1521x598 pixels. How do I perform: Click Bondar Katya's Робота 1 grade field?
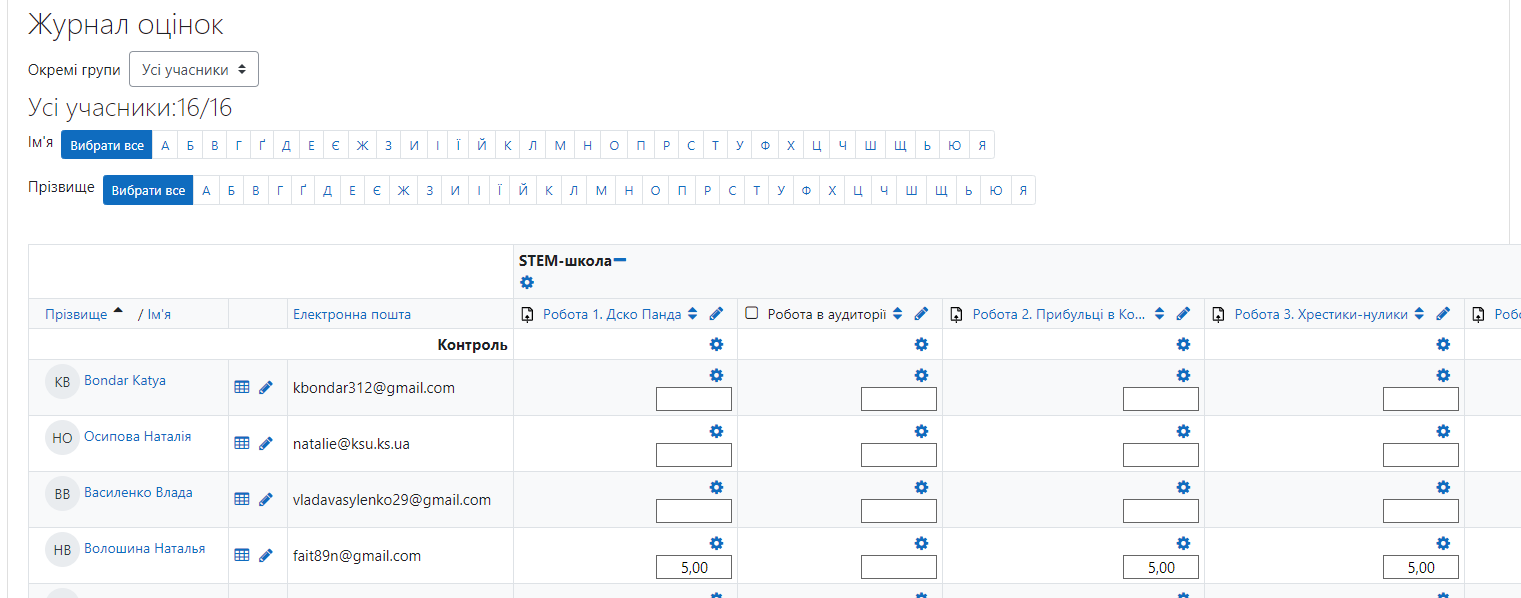click(x=694, y=399)
